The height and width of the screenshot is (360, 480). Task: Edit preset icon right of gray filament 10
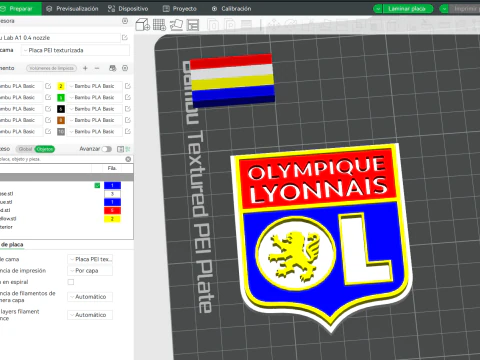[128, 131]
